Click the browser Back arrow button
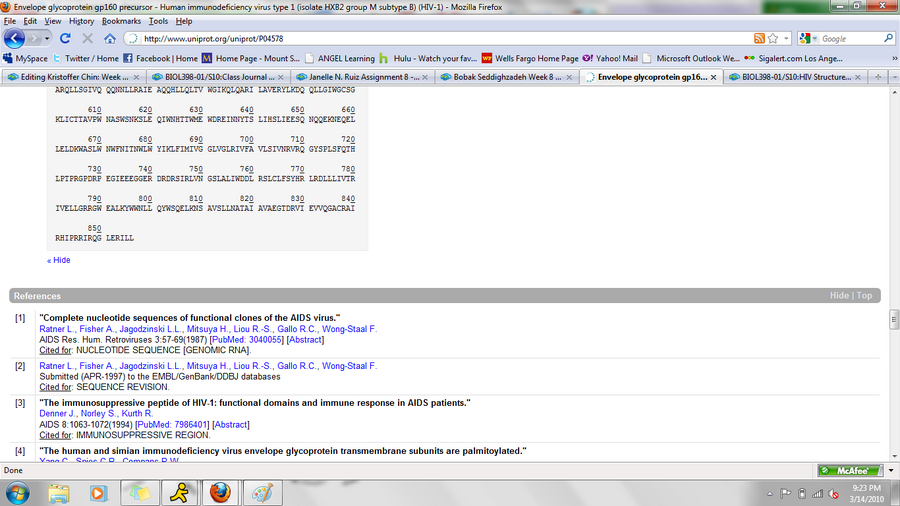Viewport: 900px width, 506px height. [16, 38]
